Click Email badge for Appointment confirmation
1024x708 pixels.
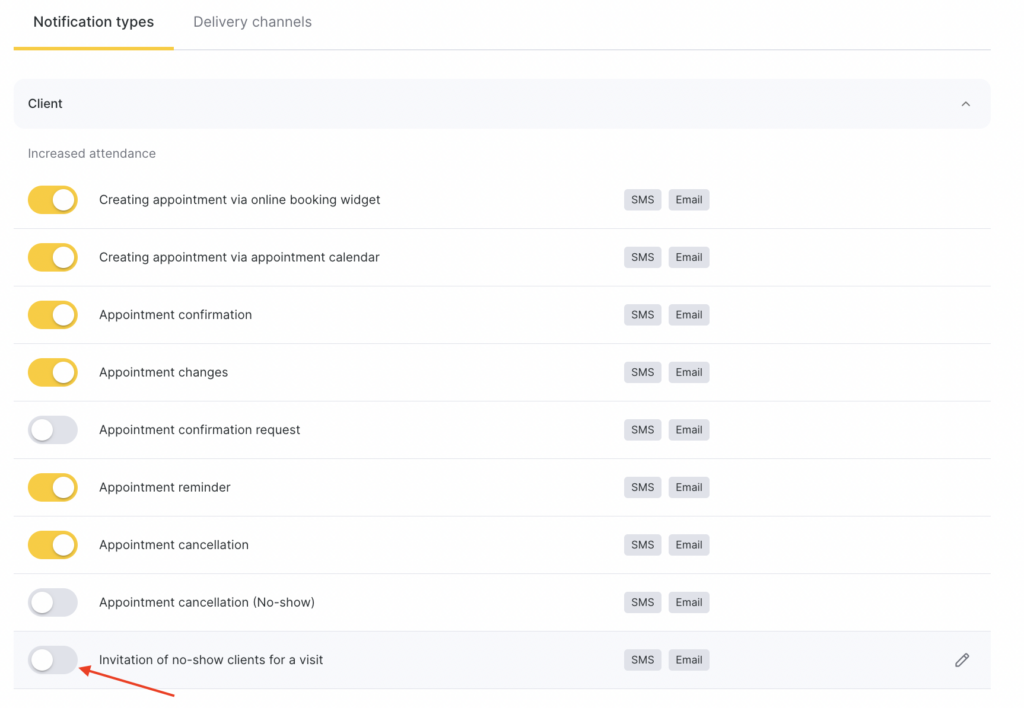pyautogui.click(x=688, y=315)
